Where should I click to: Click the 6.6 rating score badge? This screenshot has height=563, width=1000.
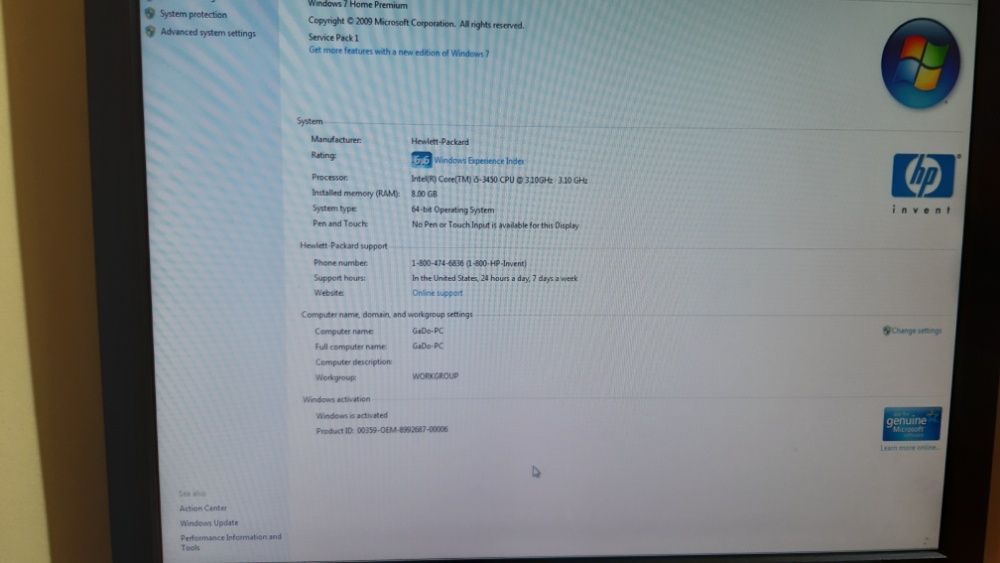click(x=421, y=160)
